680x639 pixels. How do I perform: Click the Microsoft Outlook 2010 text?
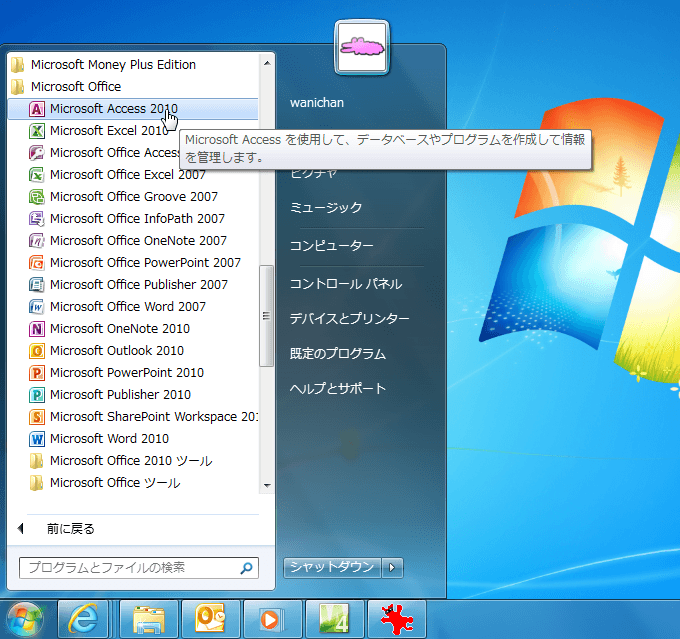point(117,351)
